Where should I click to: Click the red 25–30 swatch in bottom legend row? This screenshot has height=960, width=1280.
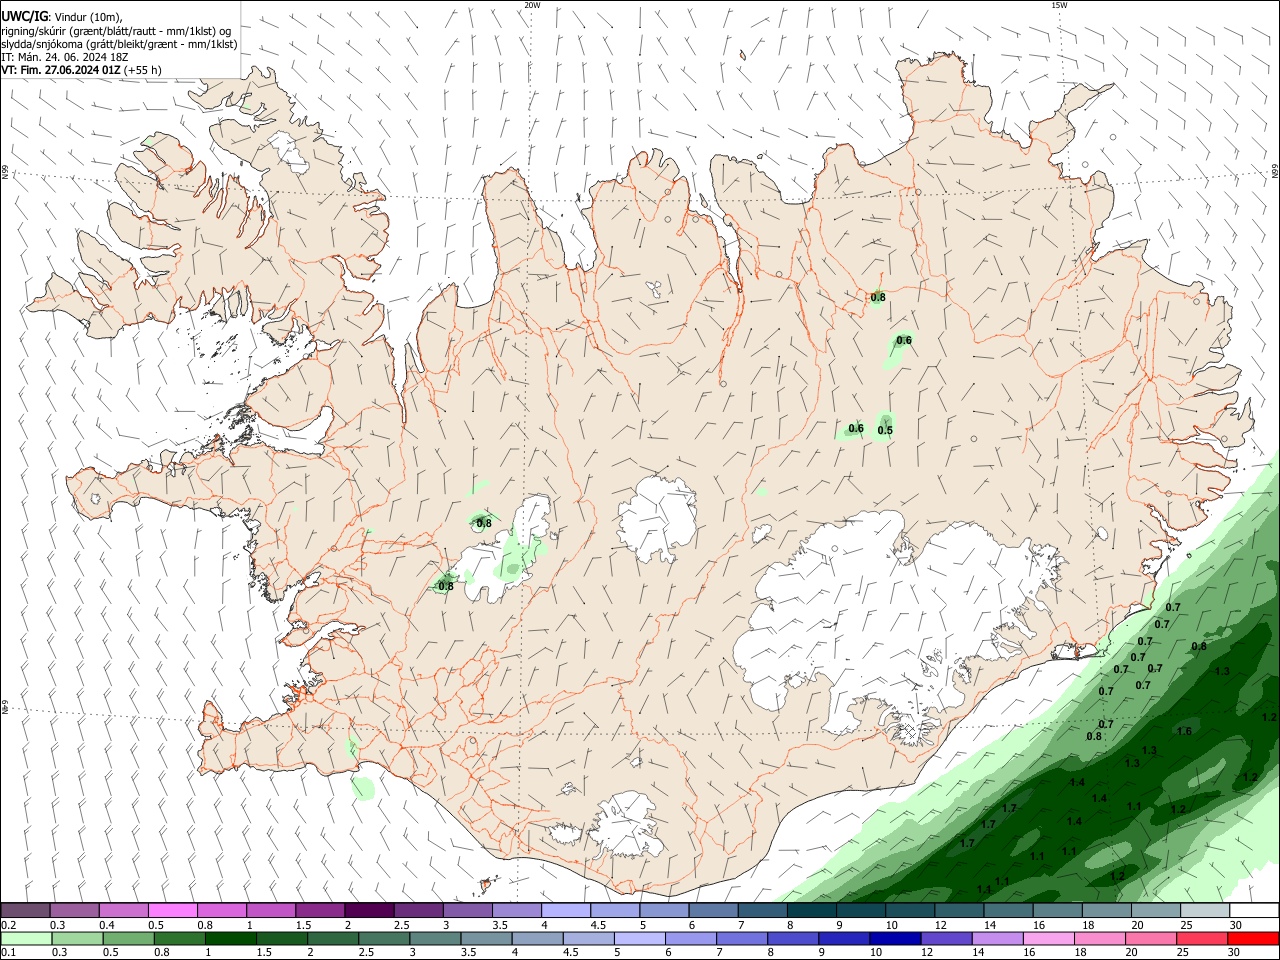1202,939
